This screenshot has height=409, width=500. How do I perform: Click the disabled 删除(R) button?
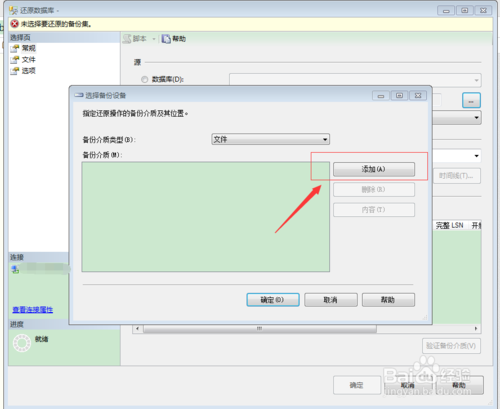coord(374,190)
